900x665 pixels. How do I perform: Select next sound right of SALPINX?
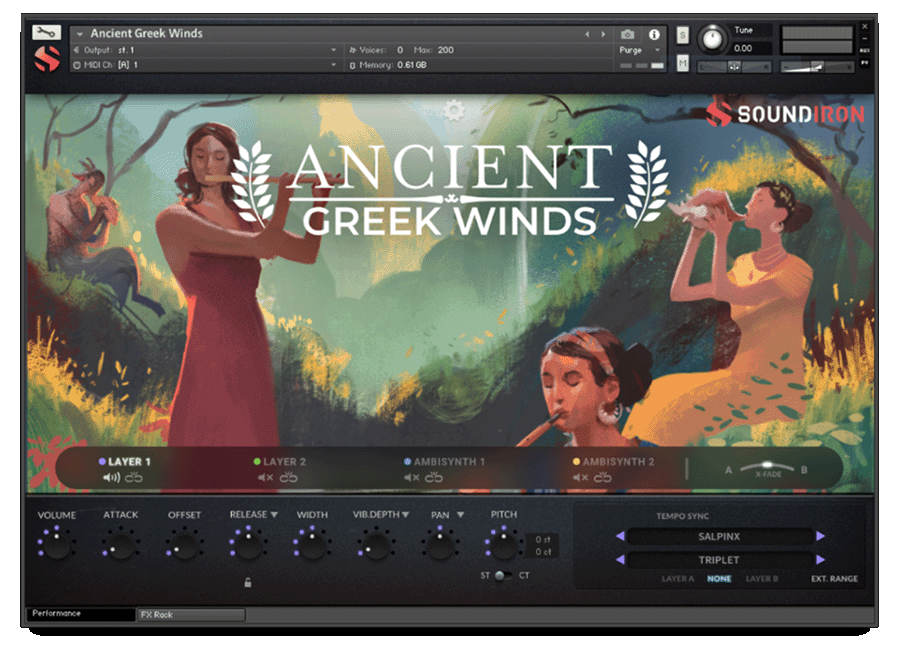[820, 536]
